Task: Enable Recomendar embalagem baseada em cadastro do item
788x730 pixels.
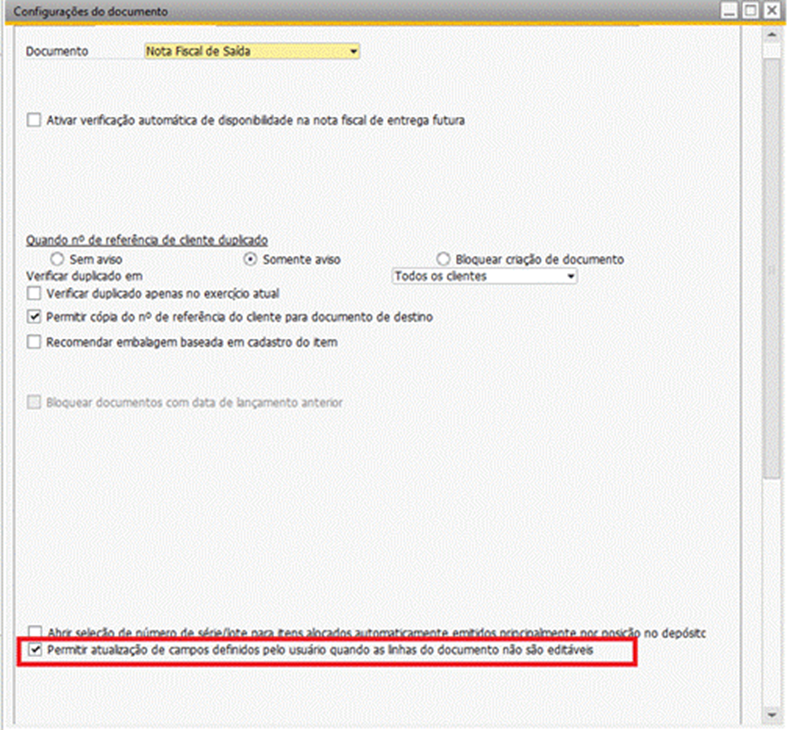Action: (35, 342)
